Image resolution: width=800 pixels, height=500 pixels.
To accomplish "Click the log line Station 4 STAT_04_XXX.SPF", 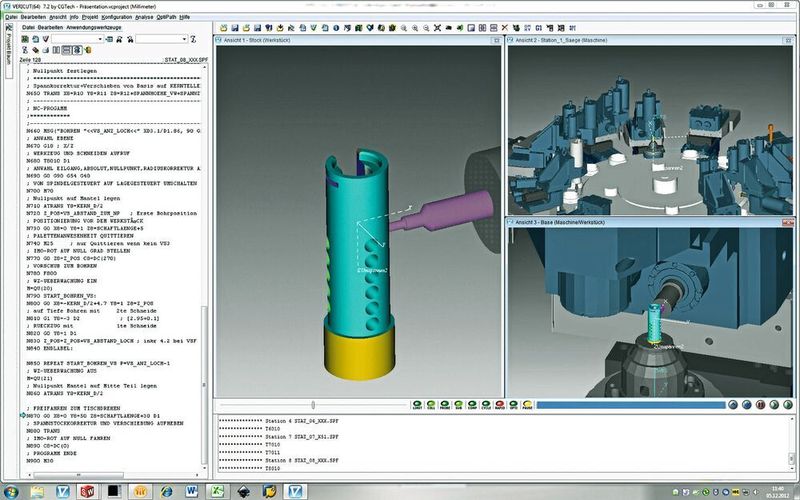I will pos(301,421).
